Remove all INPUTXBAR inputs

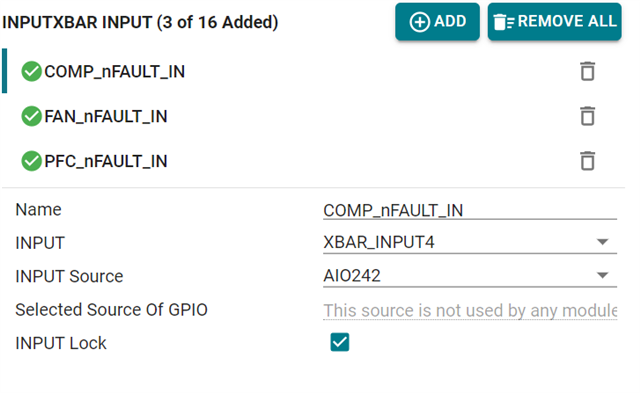(554, 22)
